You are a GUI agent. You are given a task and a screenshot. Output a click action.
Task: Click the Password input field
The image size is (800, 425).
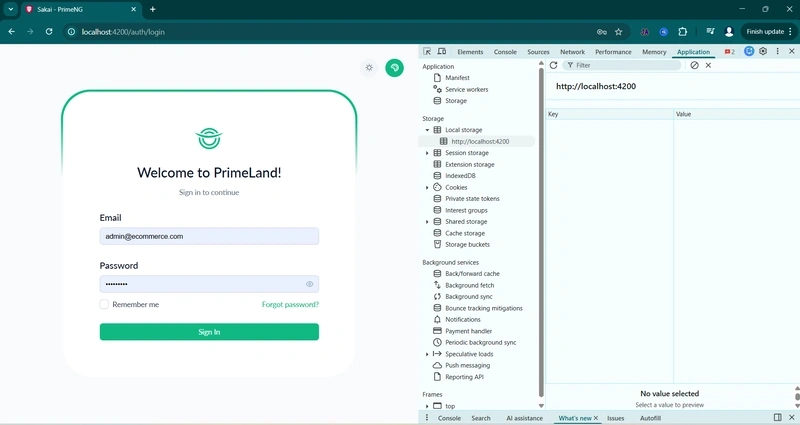(x=209, y=284)
